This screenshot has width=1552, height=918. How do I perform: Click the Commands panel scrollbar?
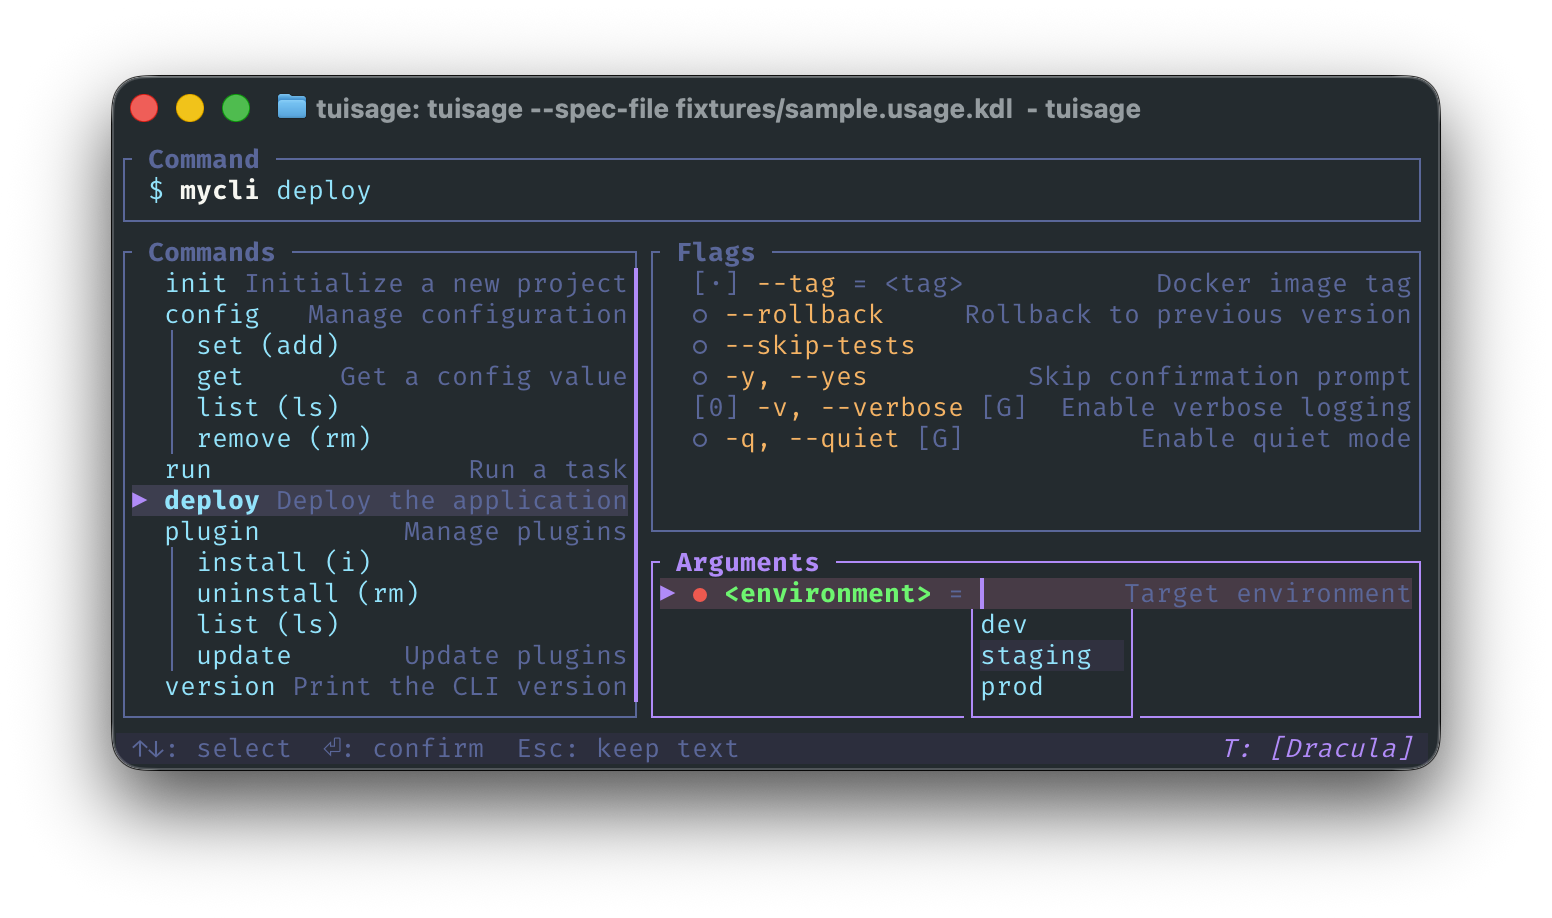[636, 485]
